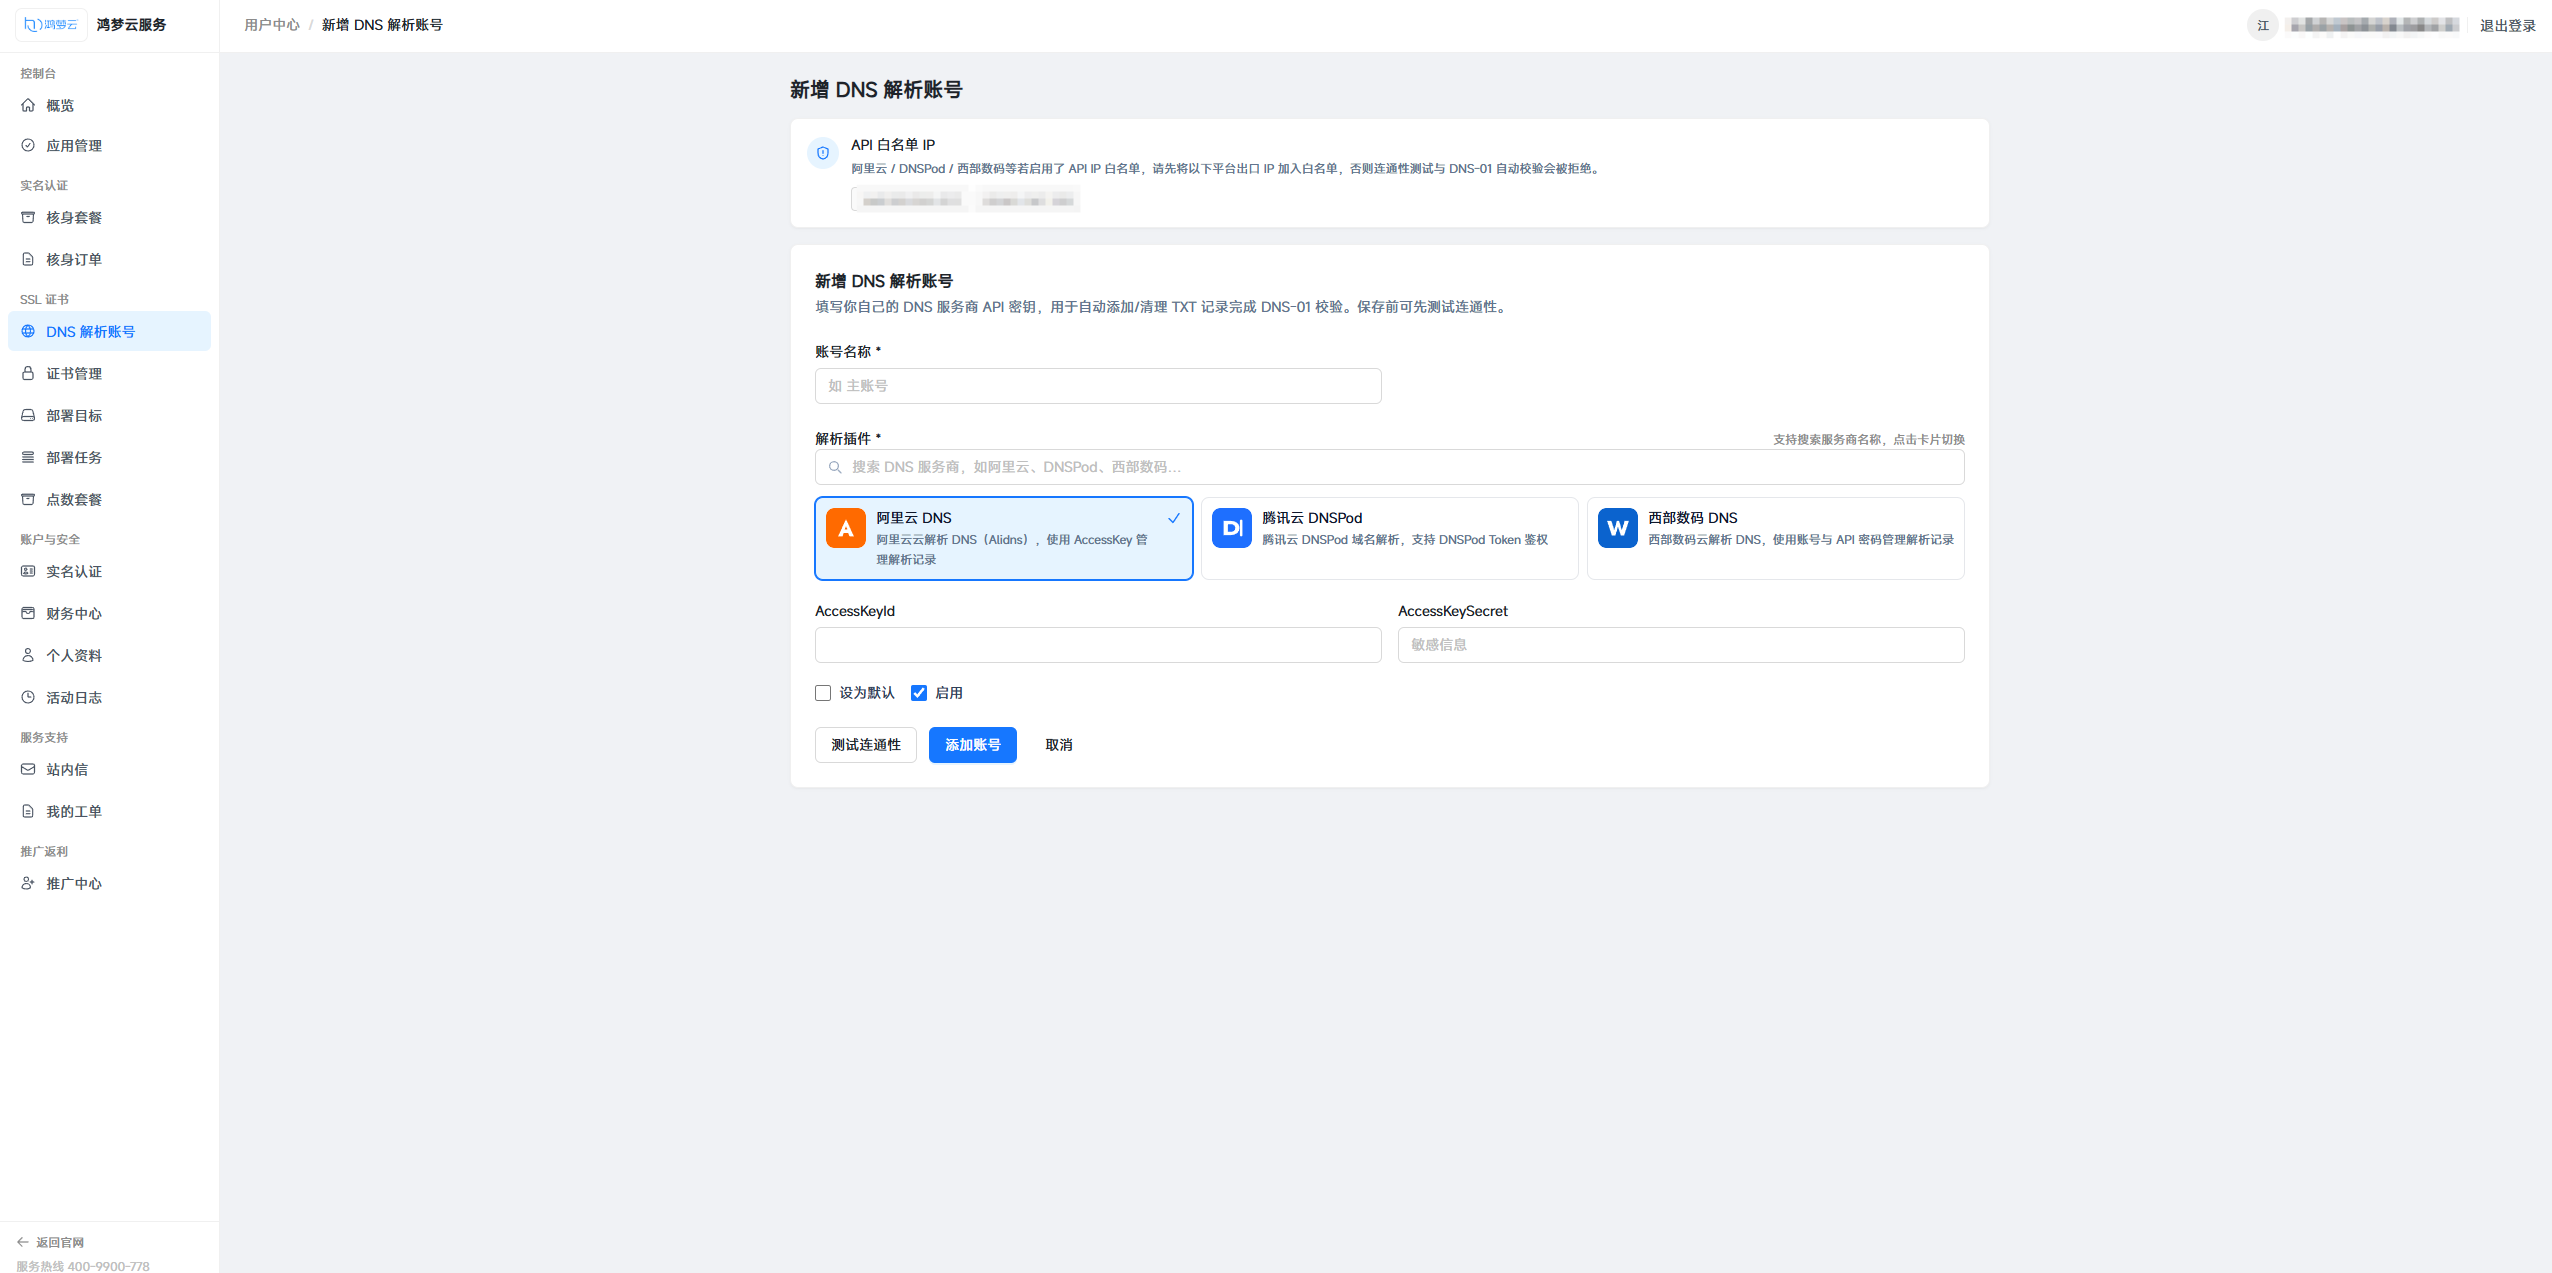The width and height of the screenshot is (2552, 1273).
Task: Click the 推广中心 user-plus icon
Action: tap(28, 883)
